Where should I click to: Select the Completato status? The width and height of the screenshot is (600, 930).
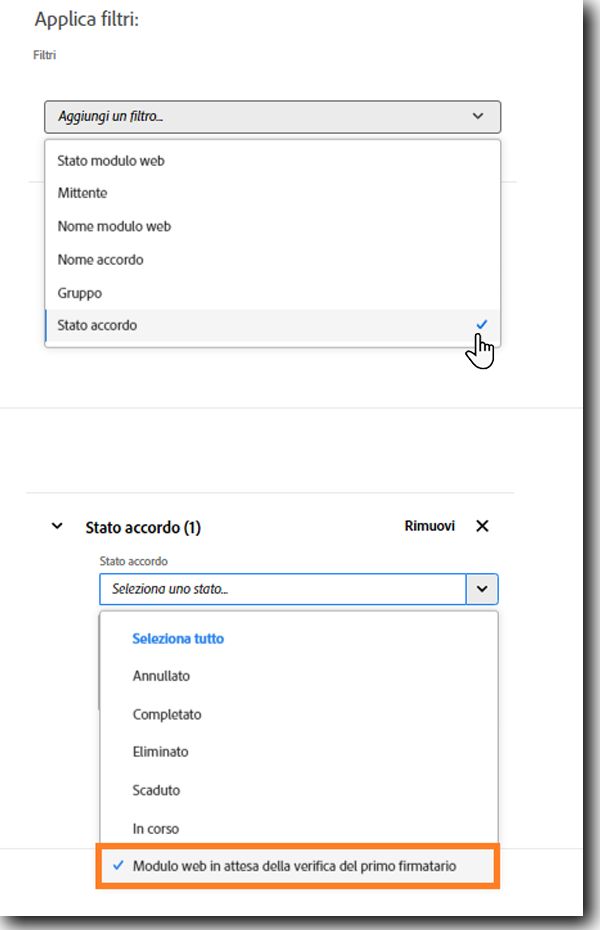167,714
